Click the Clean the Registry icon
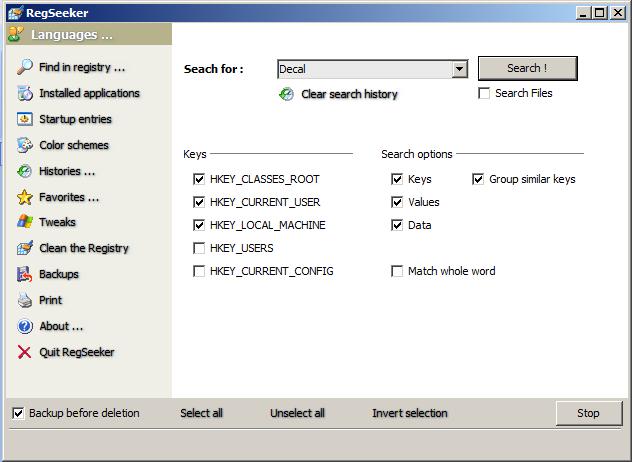This screenshot has height=462, width=632. coord(25,248)
